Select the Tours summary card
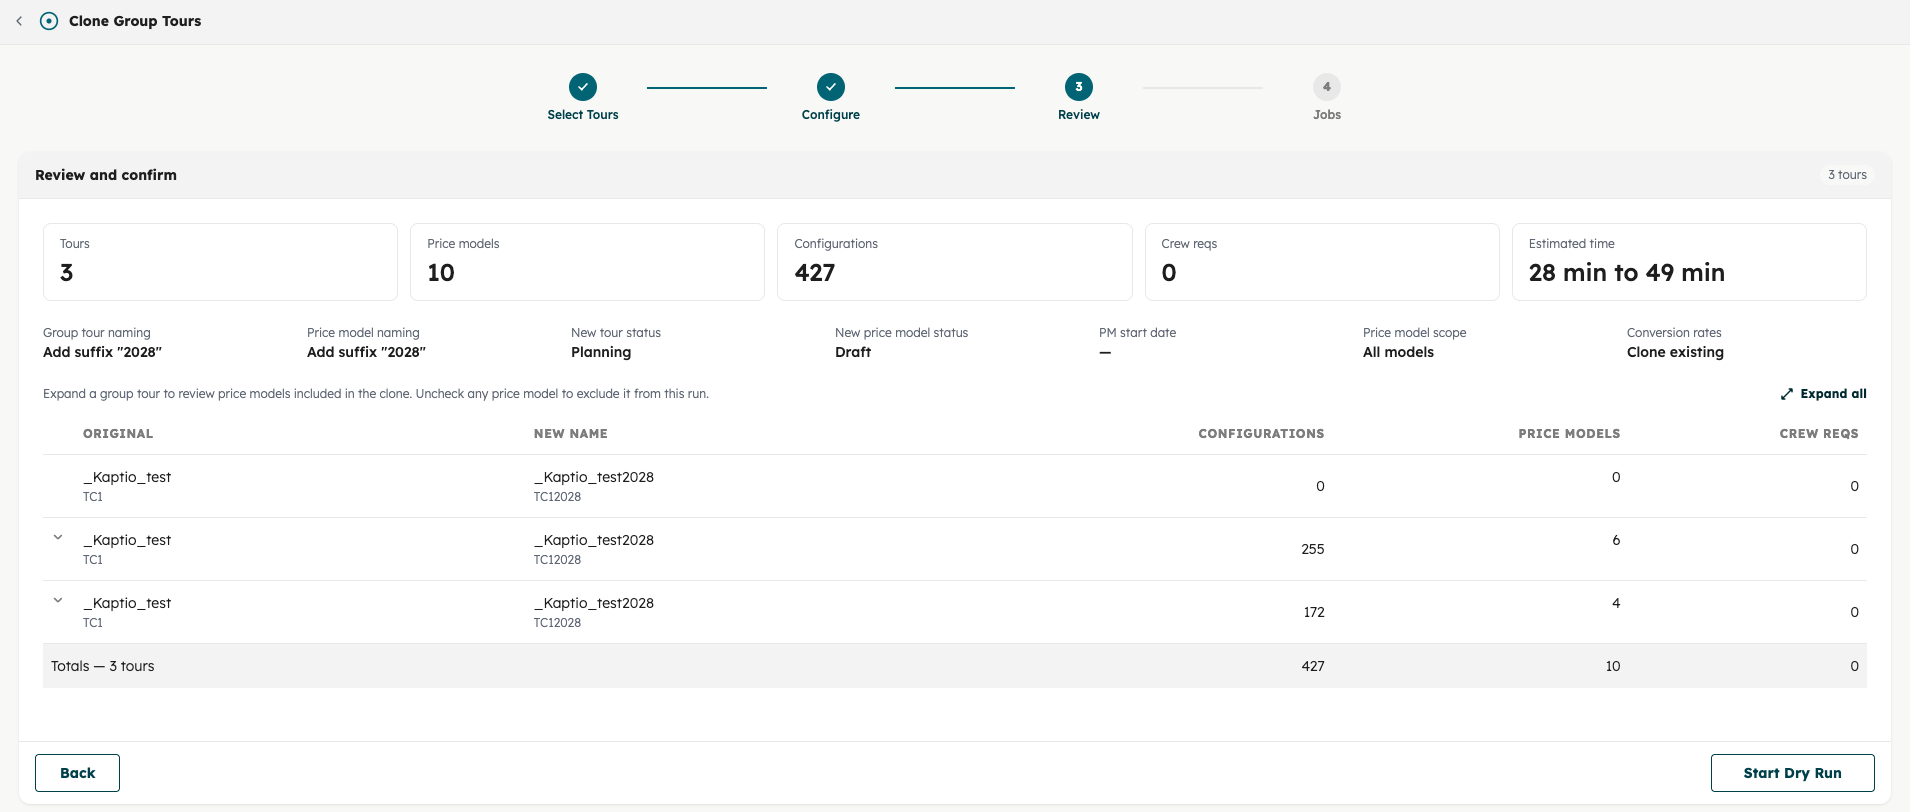This screenshot has height=812, width=1910. pyautogui.click(x=220, y=262)
